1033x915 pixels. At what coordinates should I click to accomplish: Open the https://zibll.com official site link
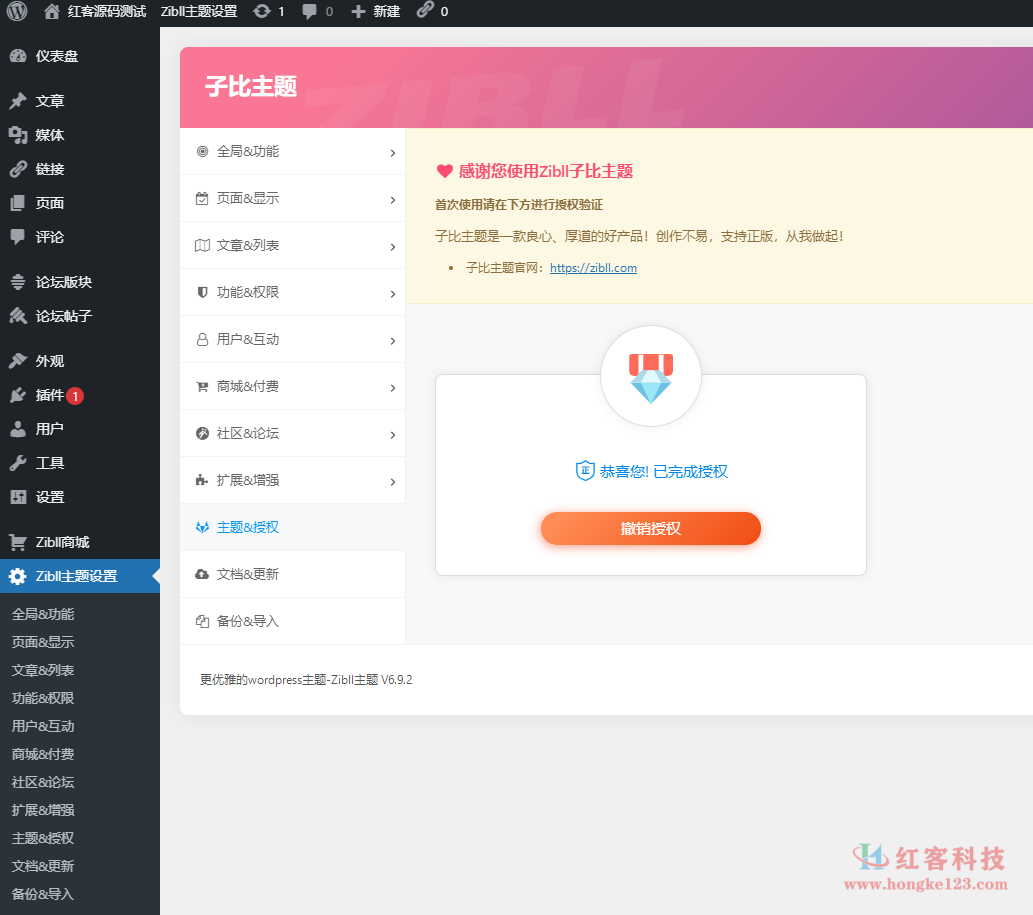click(593, 268)
